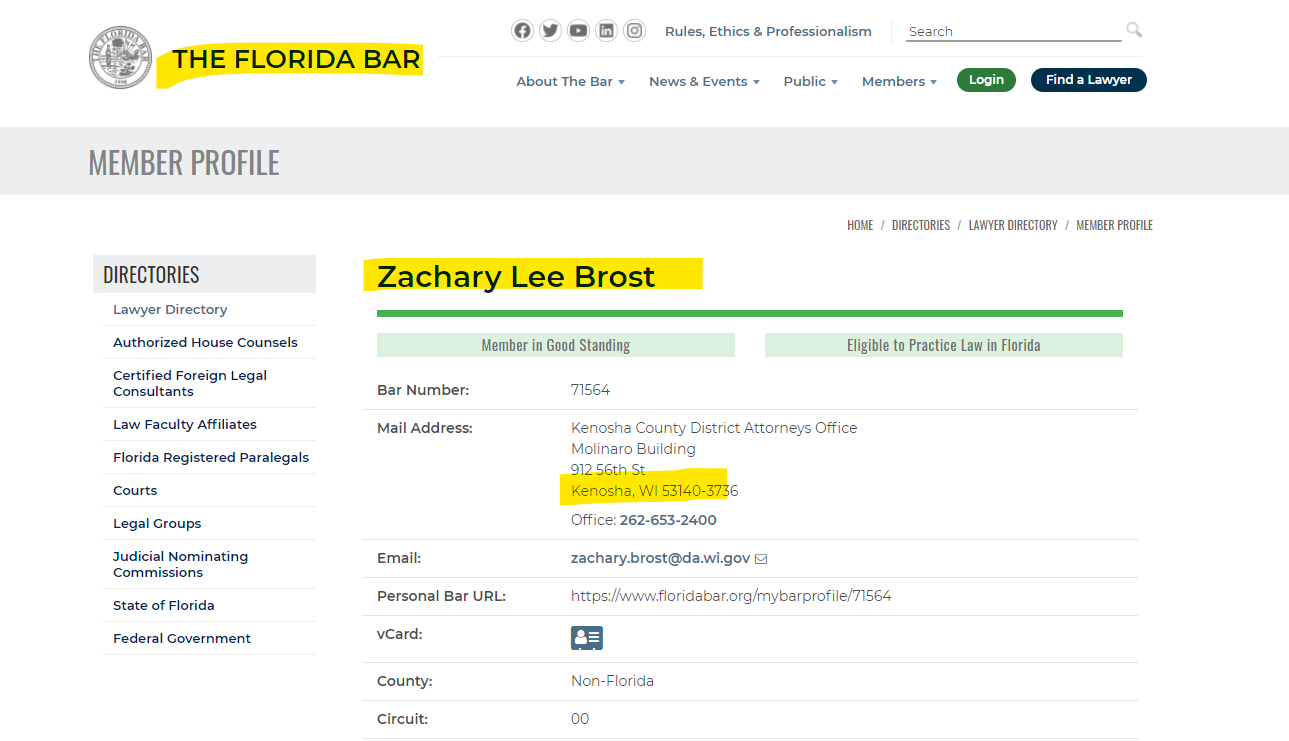This screenshot has width=1289, height=741.
Task: Click the DIRECTORIES sidebar heading
Action: pos(151,274)
